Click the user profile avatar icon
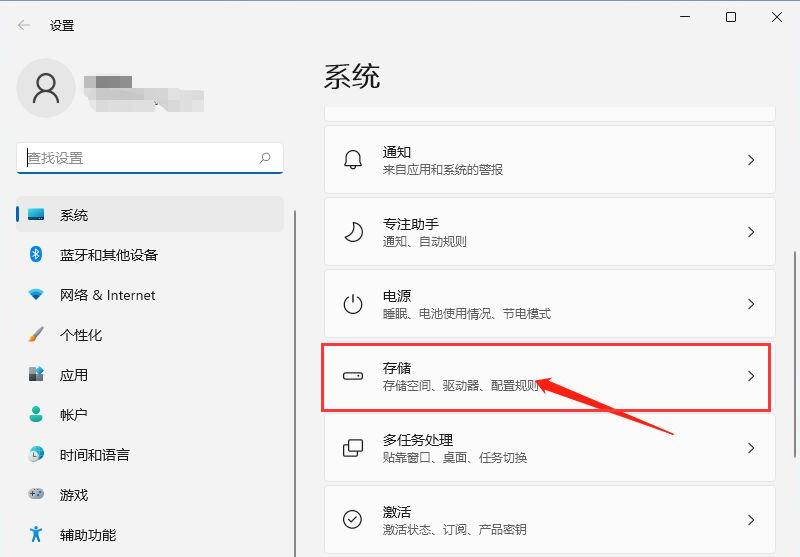 (46, 88)
